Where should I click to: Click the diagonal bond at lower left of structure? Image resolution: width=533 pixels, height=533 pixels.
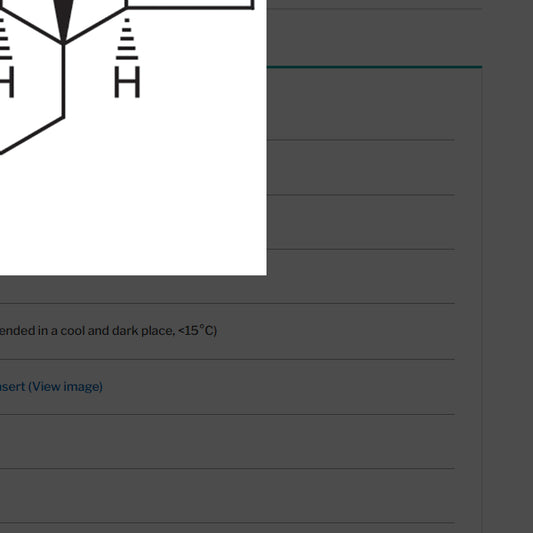[x=32, y=135]
